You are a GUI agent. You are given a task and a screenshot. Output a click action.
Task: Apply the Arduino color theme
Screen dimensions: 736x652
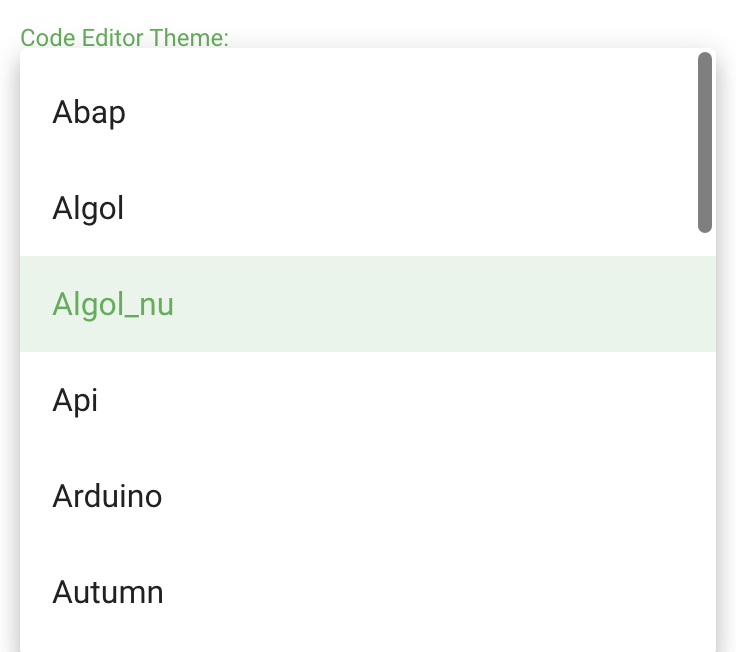[368, 496]
